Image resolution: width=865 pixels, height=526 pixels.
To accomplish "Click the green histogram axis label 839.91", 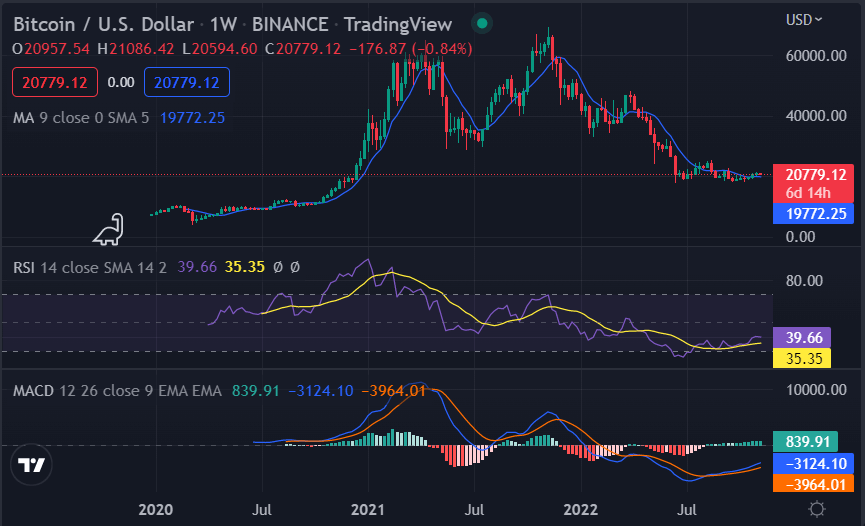I will (805, 442).
